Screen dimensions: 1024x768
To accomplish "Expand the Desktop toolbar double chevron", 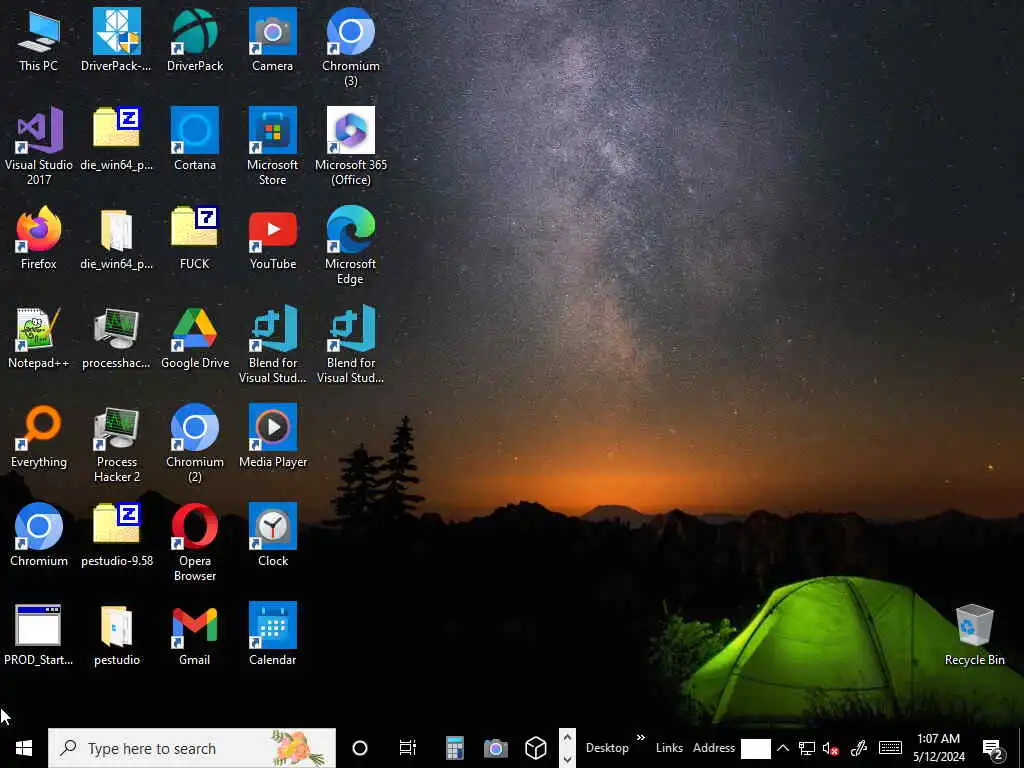I will pyautogui.click(x=641, y=738).
